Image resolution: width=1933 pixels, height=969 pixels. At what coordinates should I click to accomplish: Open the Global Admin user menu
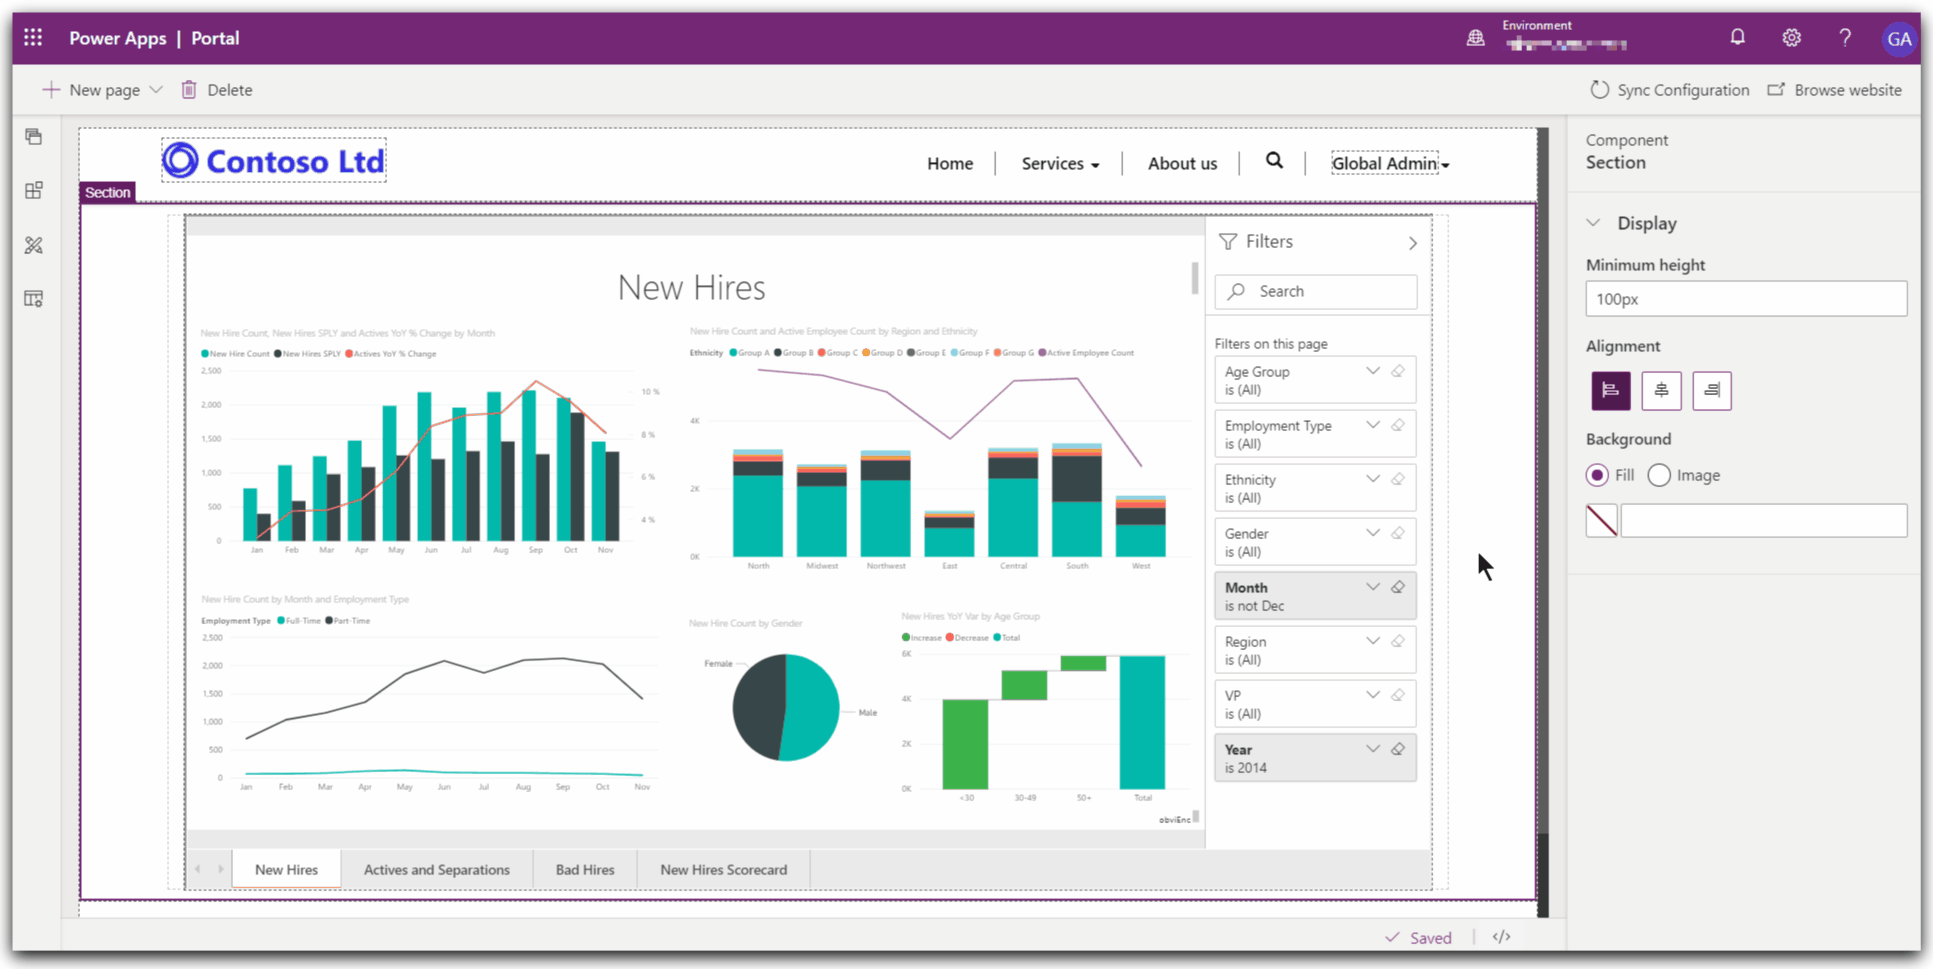tap(1390, 163)
